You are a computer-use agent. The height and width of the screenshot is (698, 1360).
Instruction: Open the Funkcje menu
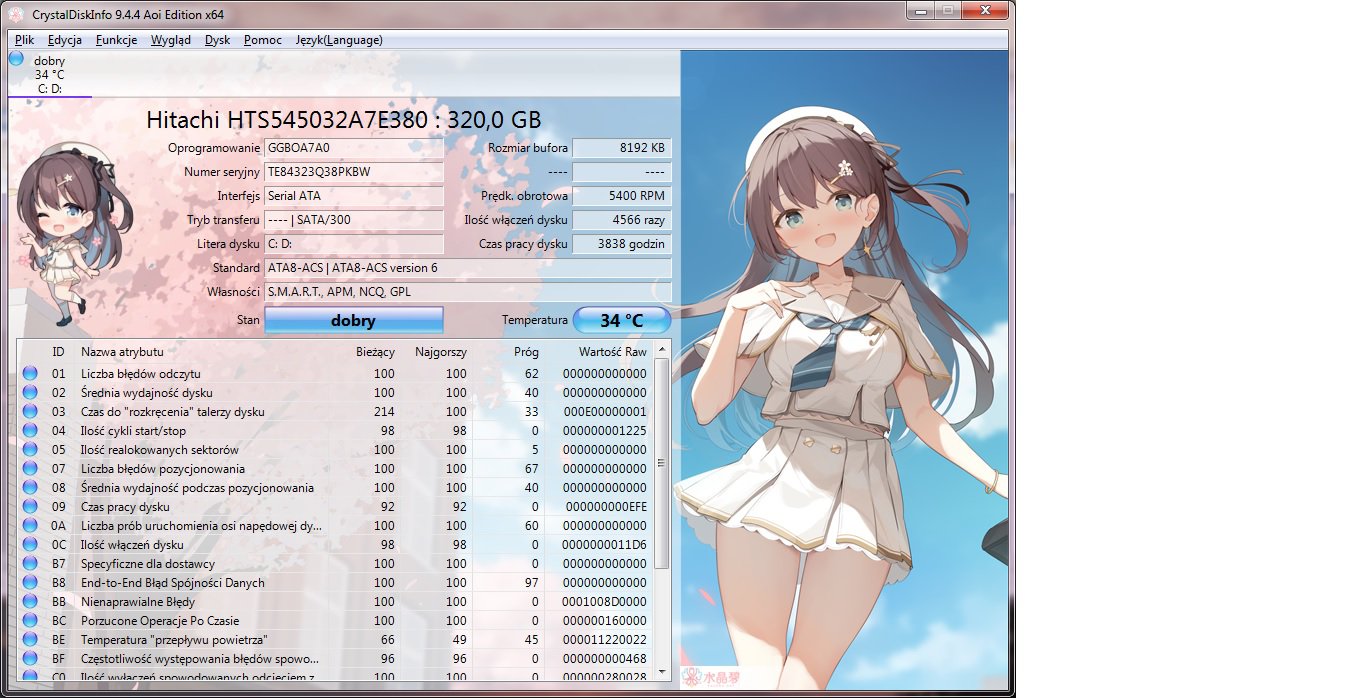pyautogui.click(x=116, y=40)
